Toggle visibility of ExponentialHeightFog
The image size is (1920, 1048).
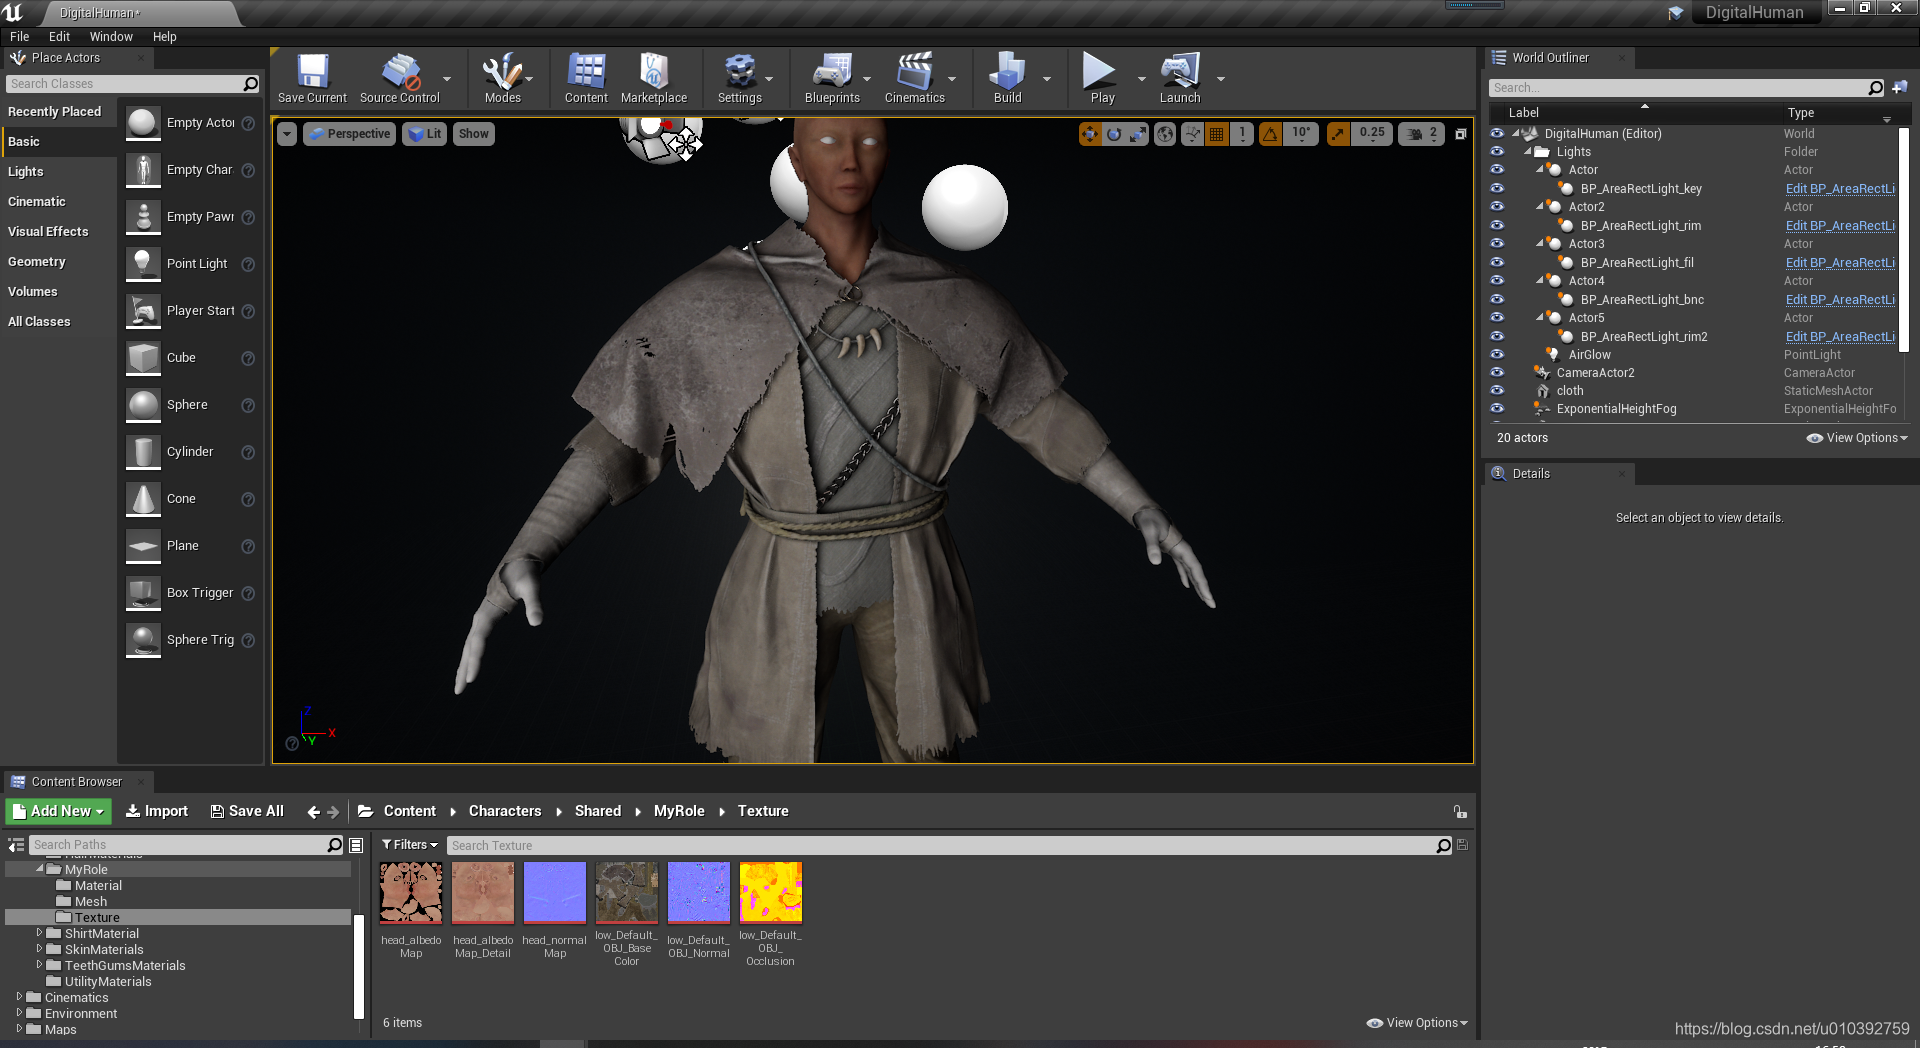click(1497, 408)
